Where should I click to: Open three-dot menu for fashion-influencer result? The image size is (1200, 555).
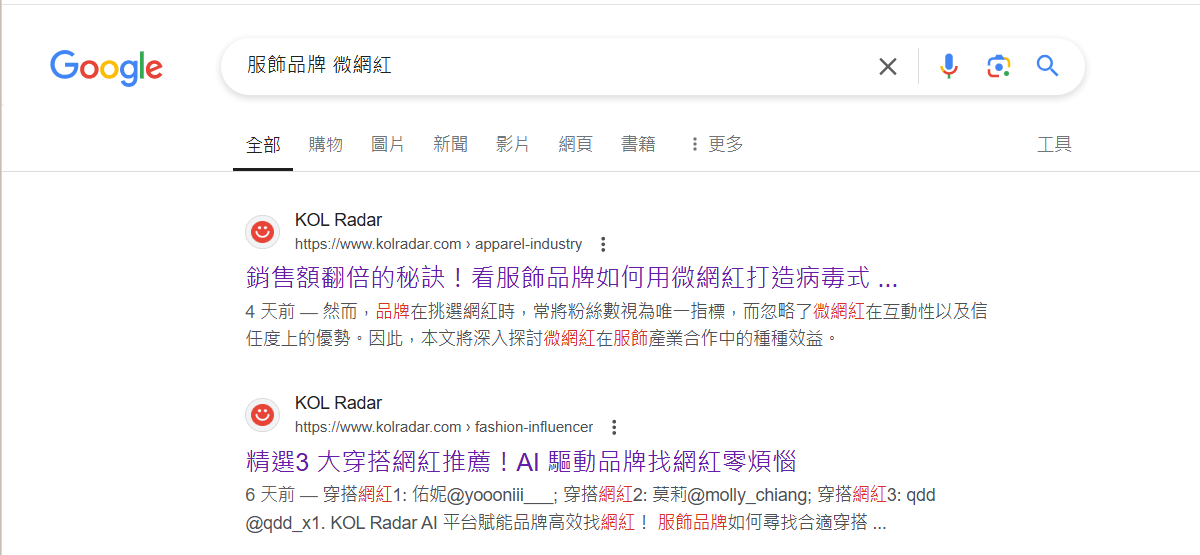point(614,428)
